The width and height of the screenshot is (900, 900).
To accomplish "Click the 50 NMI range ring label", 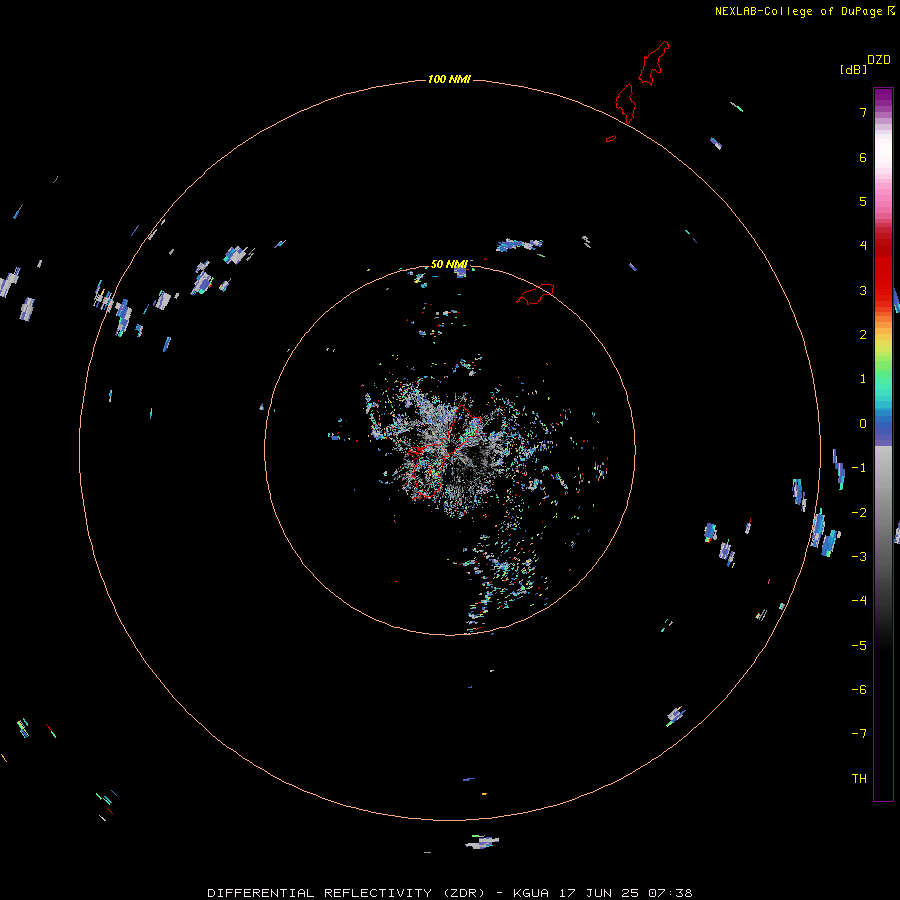I will [x=449, y=264].
